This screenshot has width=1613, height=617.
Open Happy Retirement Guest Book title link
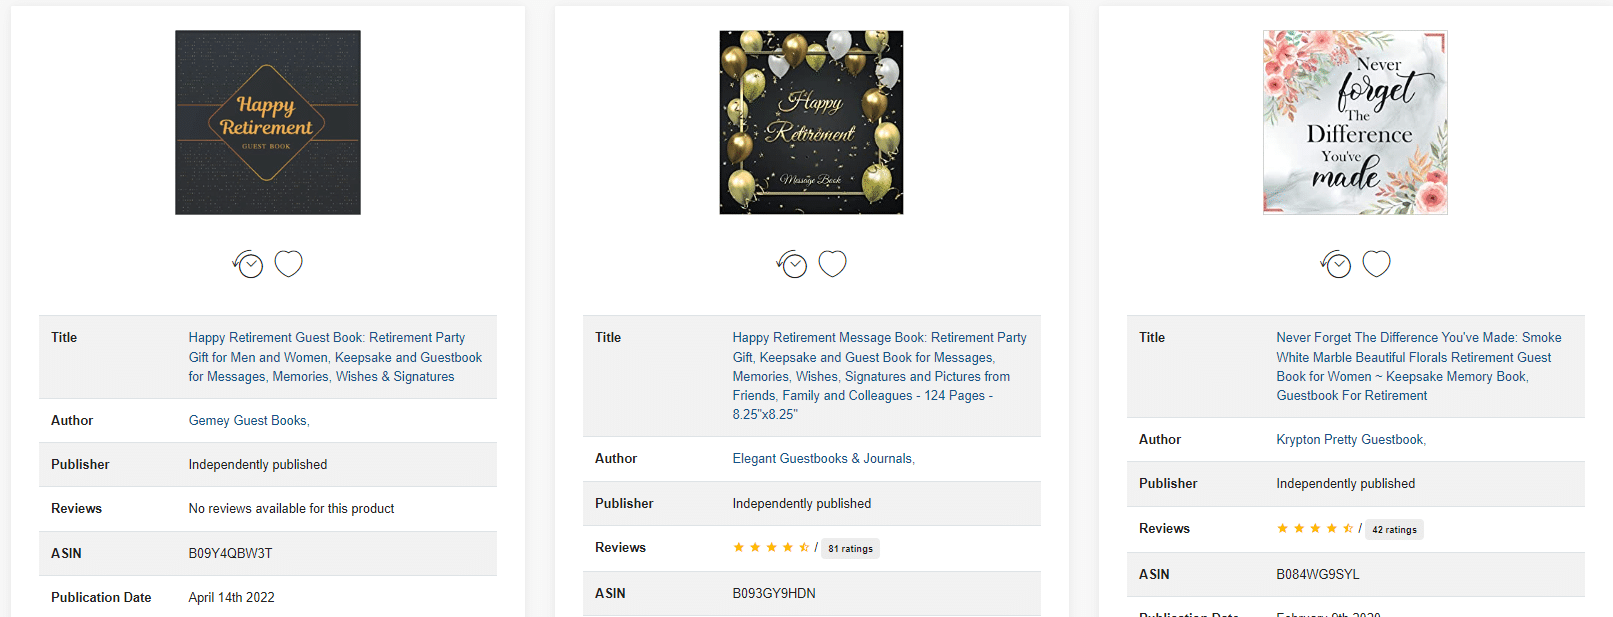[335, 357]
